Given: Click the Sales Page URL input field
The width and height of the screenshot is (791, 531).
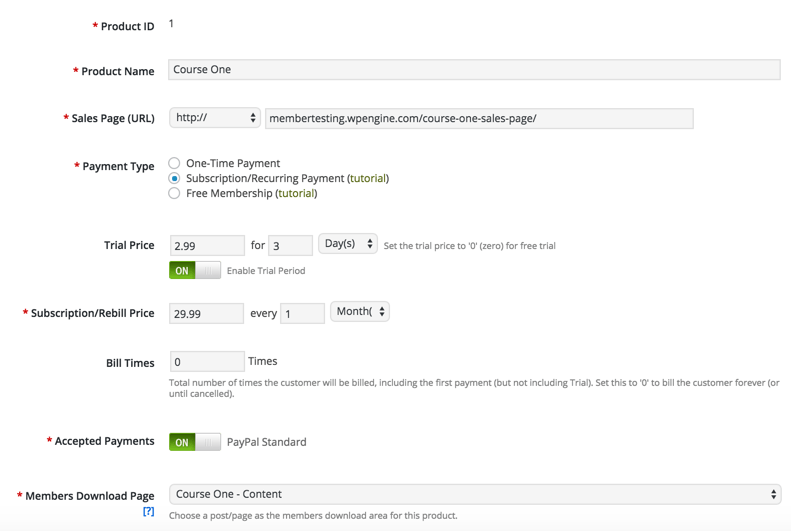Looking at the screenshot, I should pos(479,118).
